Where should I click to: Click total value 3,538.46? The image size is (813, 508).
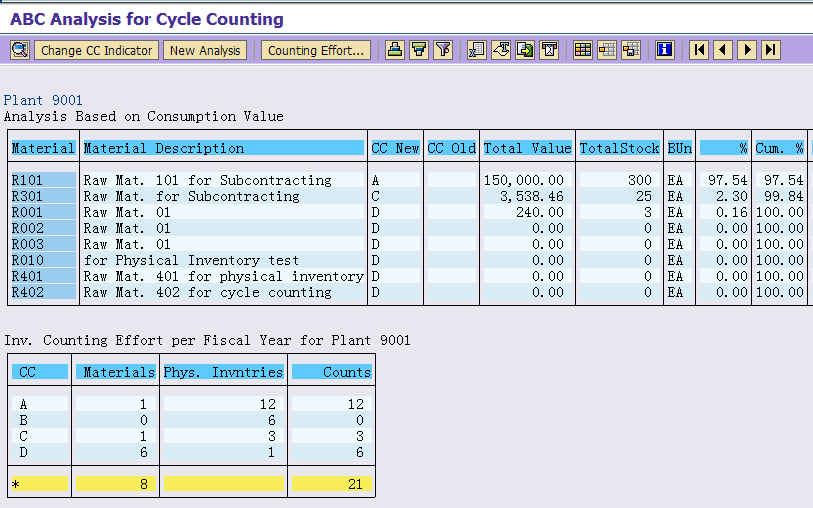click(531, 196)
